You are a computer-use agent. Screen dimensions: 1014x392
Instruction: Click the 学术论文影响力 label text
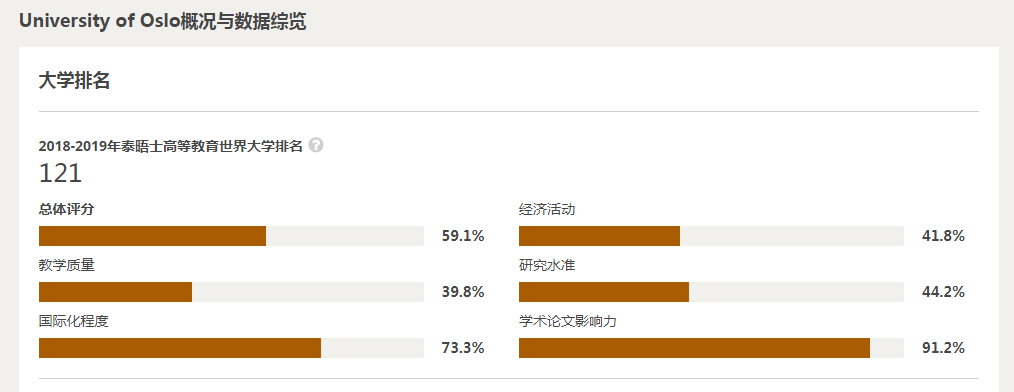[x=567, y=321]
